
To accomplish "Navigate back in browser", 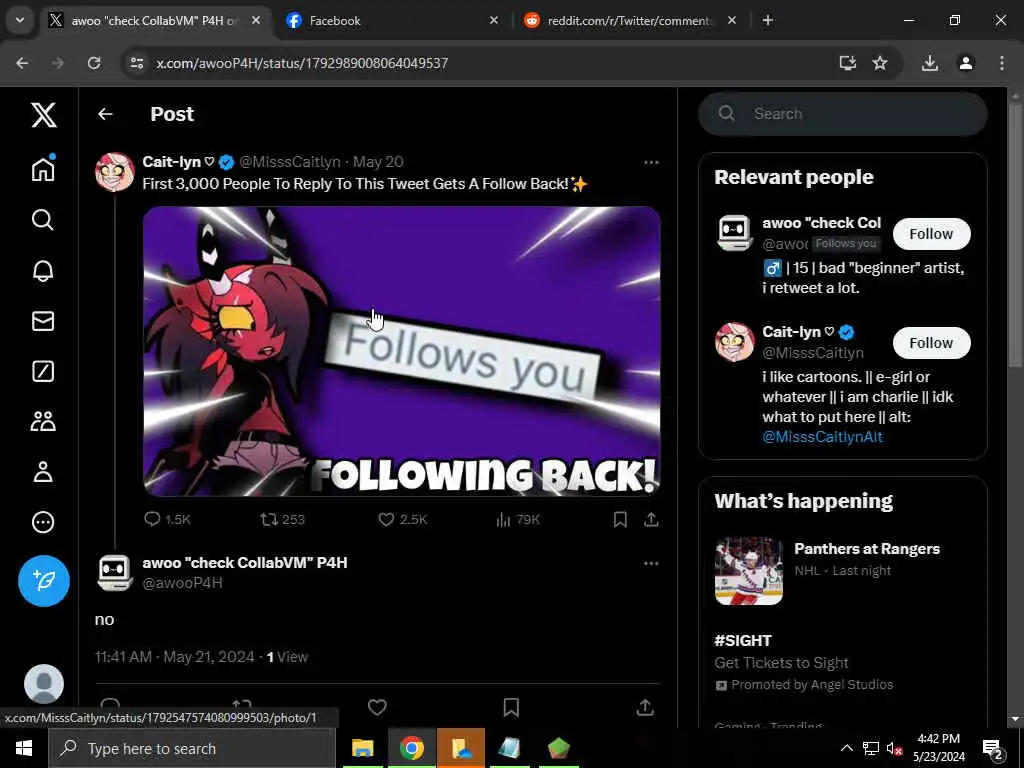I will (x=22, y=63).
